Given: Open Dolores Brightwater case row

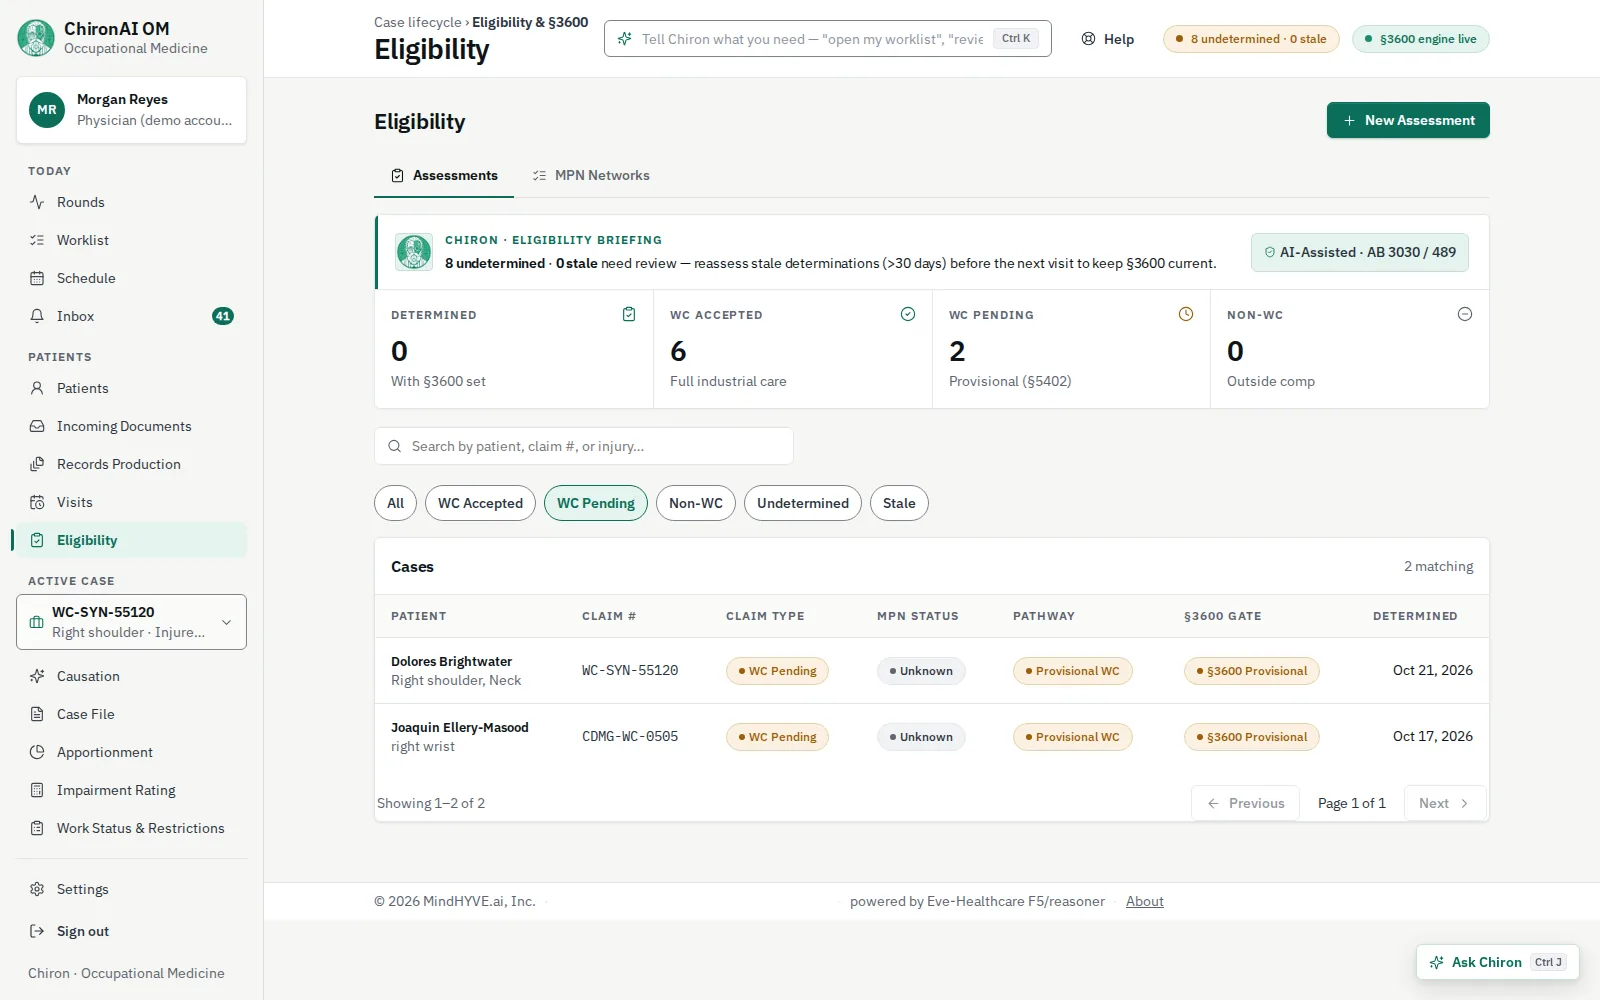Looking at the screenshot, I should coord(932,671).
